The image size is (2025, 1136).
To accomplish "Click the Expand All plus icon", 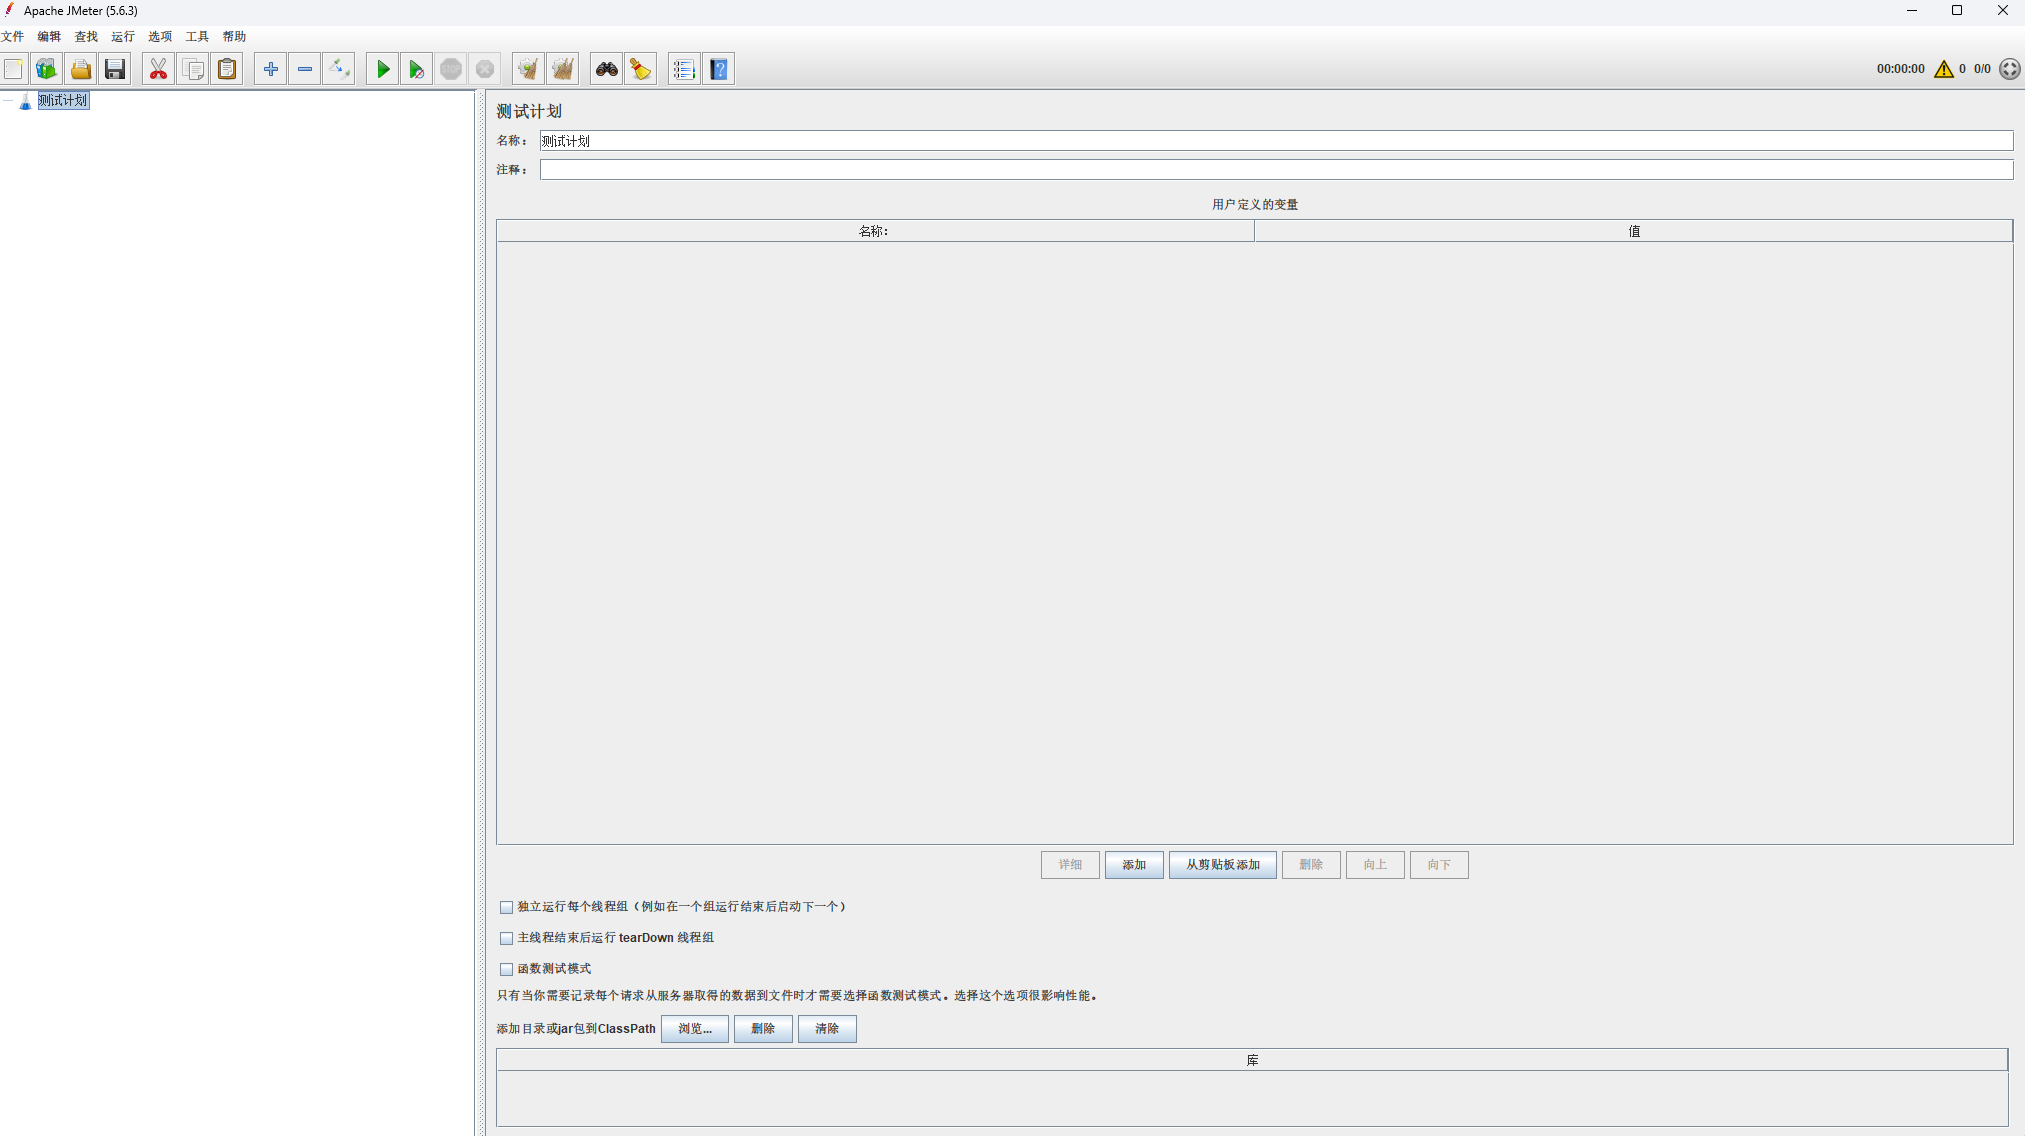I will pos(270,69).
